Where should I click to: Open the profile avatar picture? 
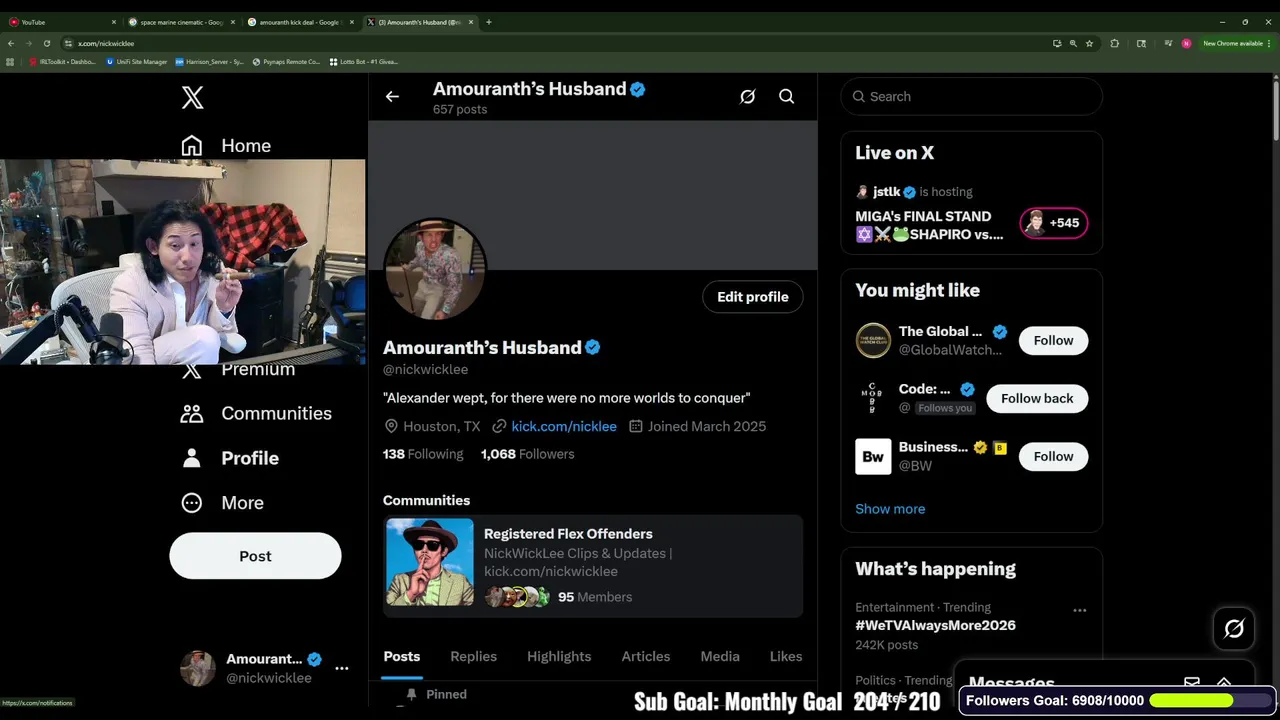click(434, 269)
